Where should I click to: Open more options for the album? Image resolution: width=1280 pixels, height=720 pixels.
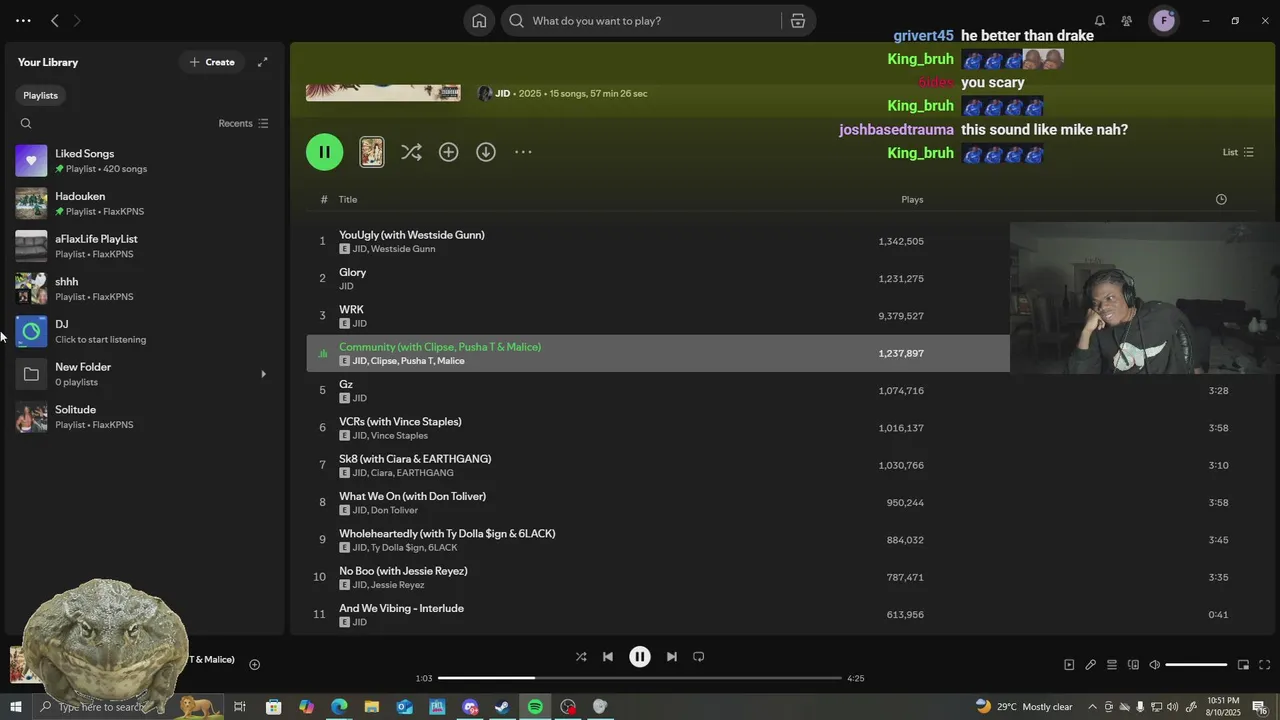pyautogui.click(x=523, y=152)
